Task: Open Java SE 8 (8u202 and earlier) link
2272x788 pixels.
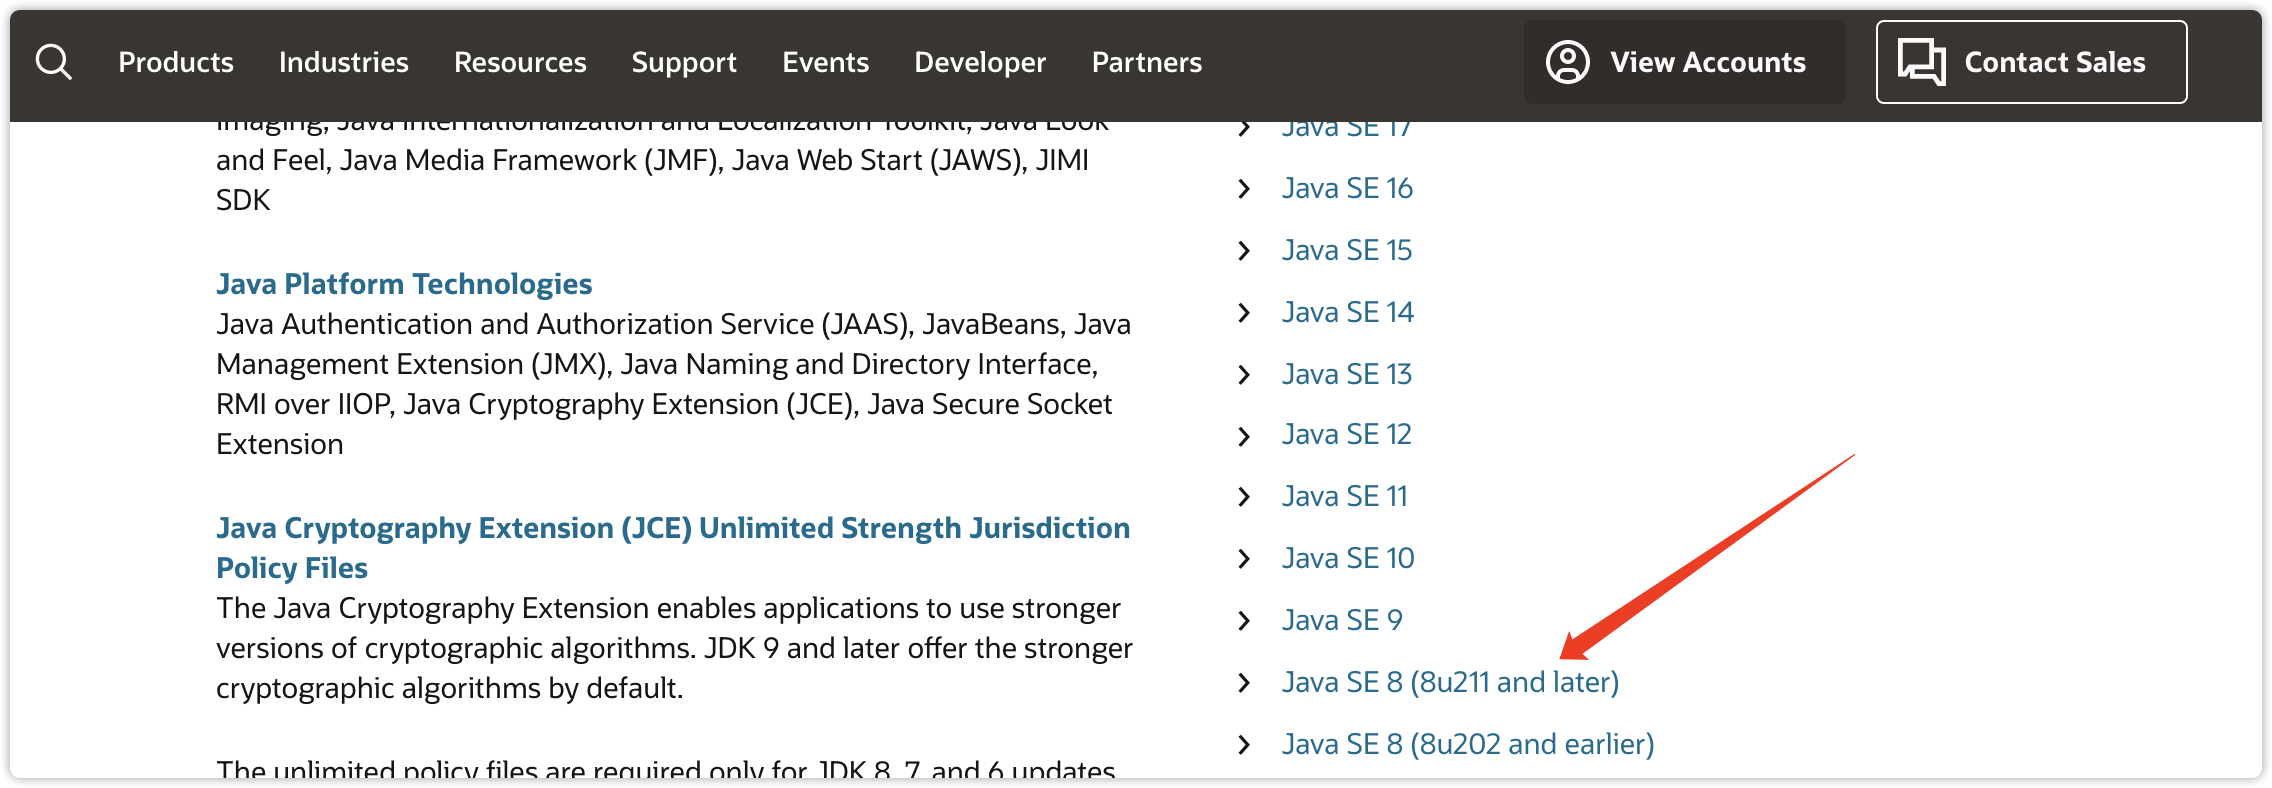Action: click(1468, 745)
